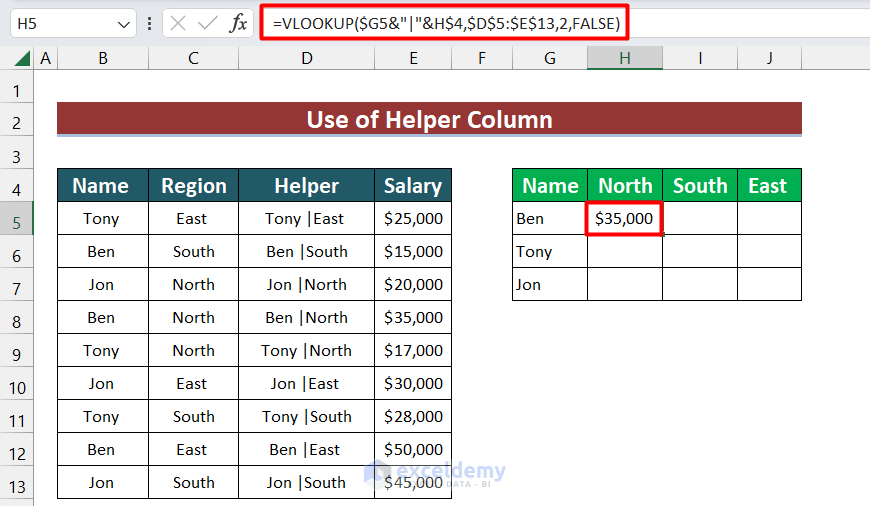Click the $15,000 salary cell
Screen dimensions: 870x506
413,251
